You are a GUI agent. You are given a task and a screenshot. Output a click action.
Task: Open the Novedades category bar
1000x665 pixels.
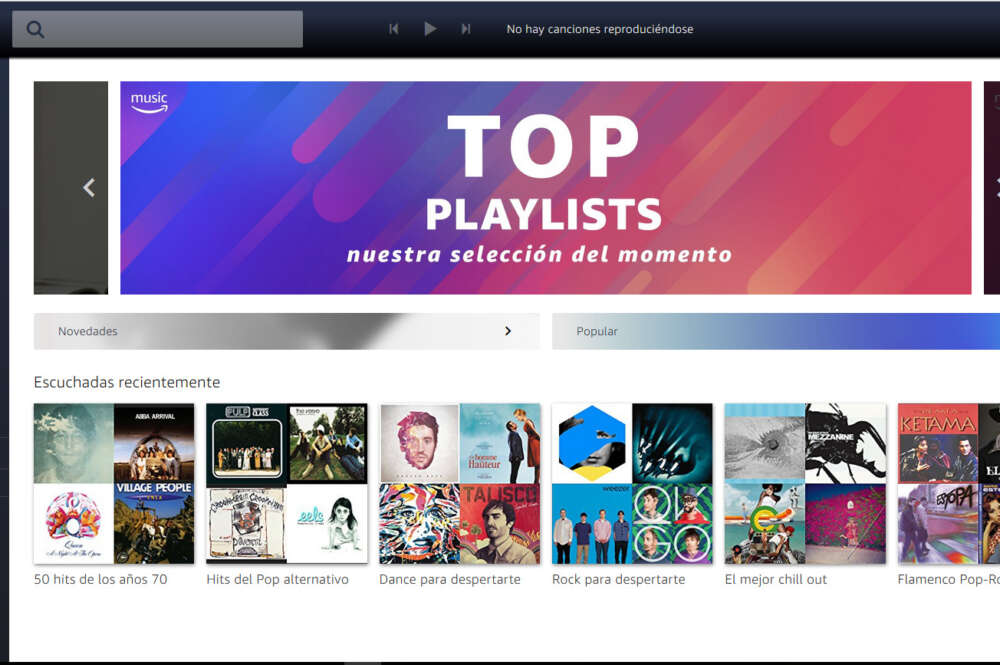point(286,331)
